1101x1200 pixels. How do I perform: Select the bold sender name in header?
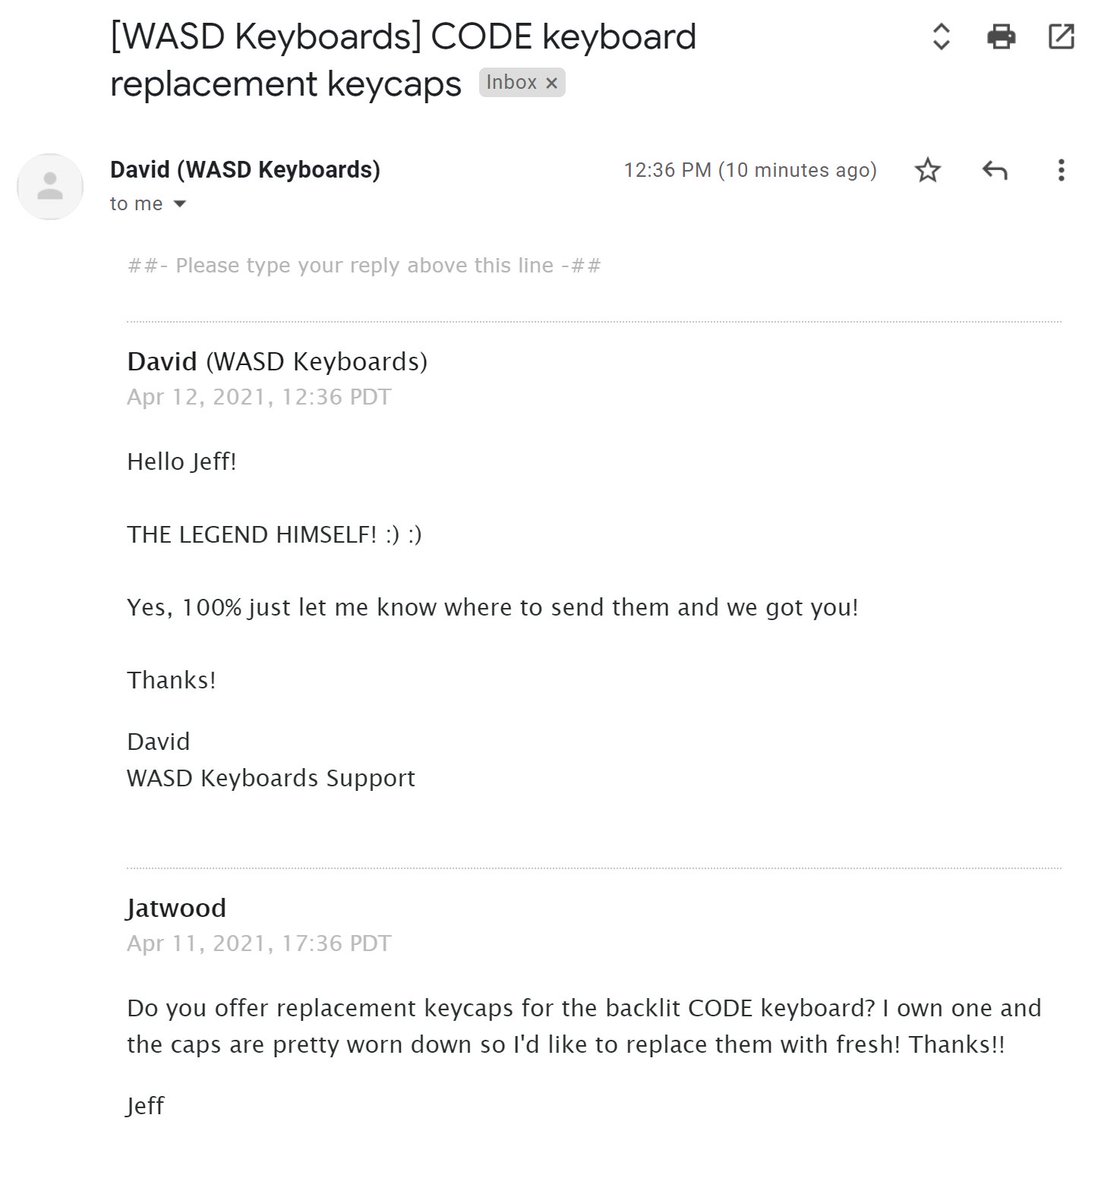[x=245, y=170]
